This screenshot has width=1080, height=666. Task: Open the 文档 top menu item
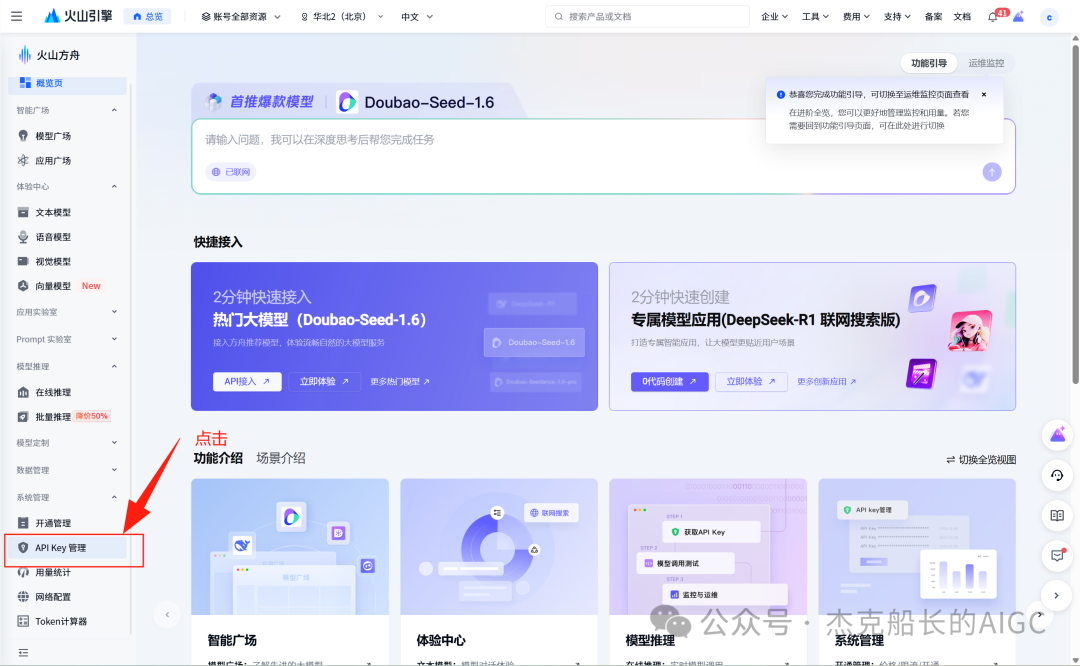click(962, 17)
